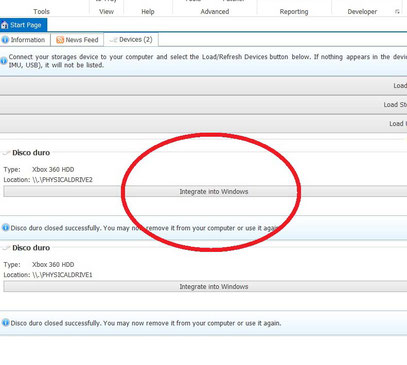407x365 pixels.
Task: Select the location text \\.\PHYSICALDRIVE2
Action: 62,180
